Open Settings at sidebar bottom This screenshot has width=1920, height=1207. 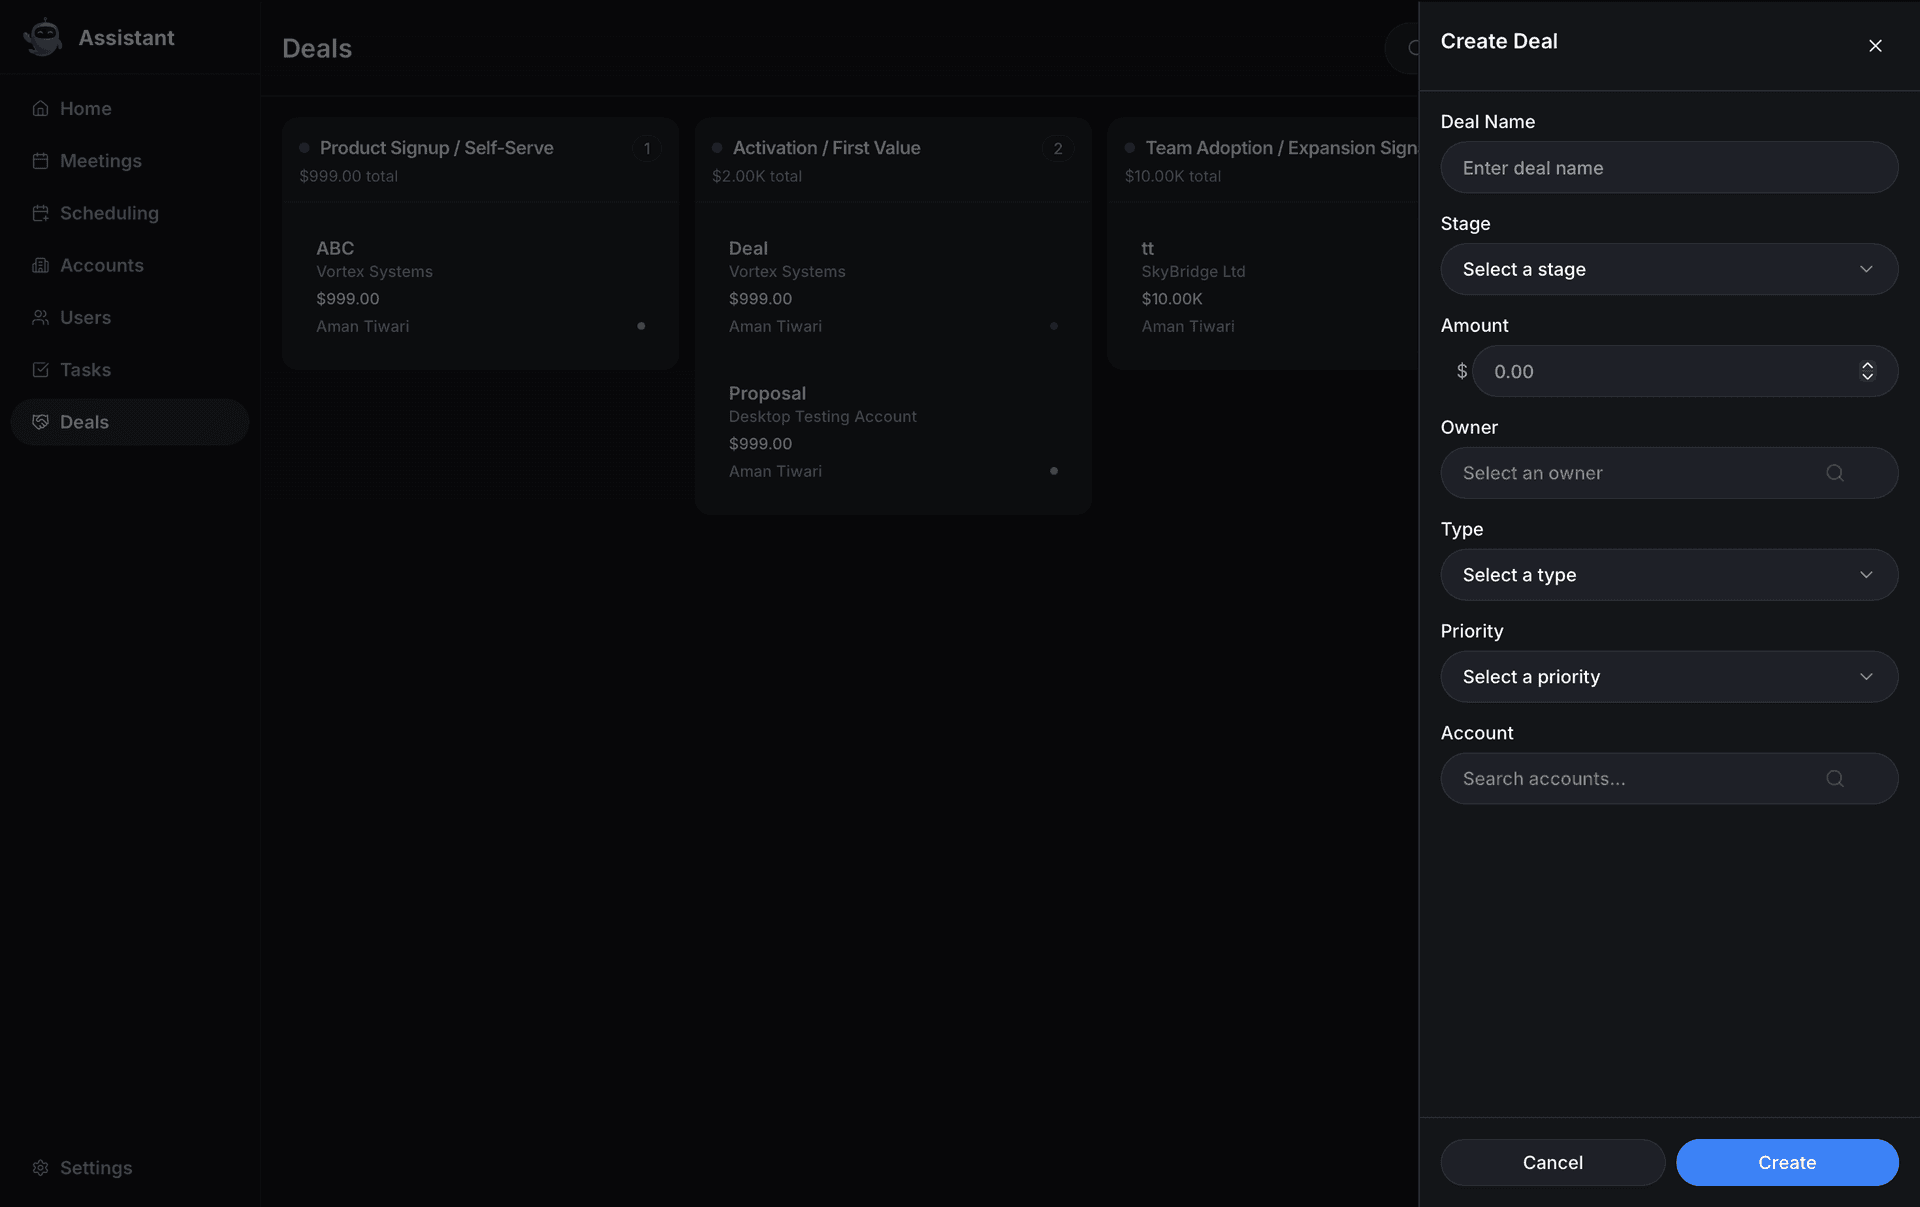[130, 1167]
